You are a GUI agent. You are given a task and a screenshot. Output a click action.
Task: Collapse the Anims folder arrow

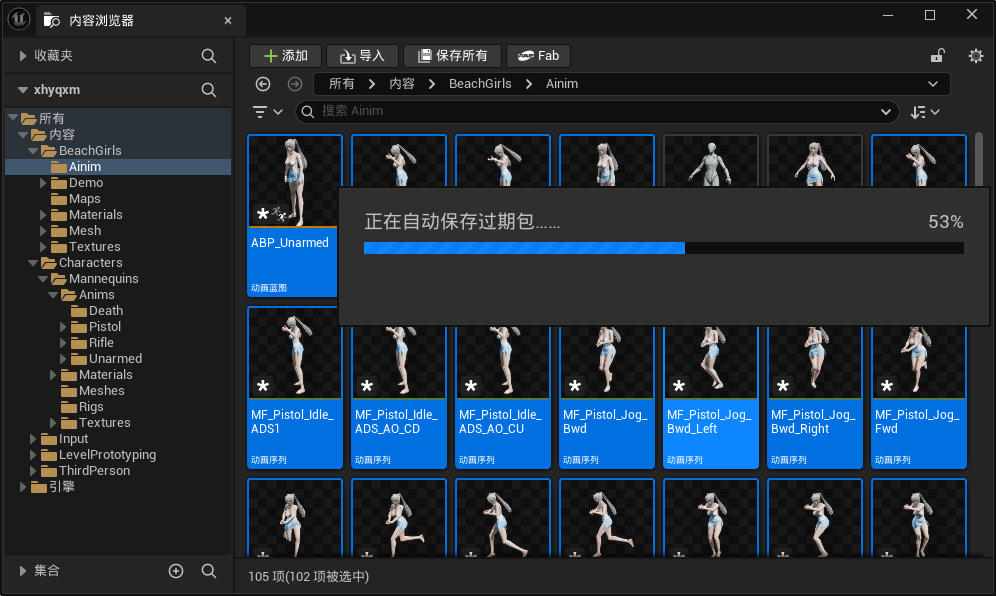pyautogui.click(x=53, y=295)
